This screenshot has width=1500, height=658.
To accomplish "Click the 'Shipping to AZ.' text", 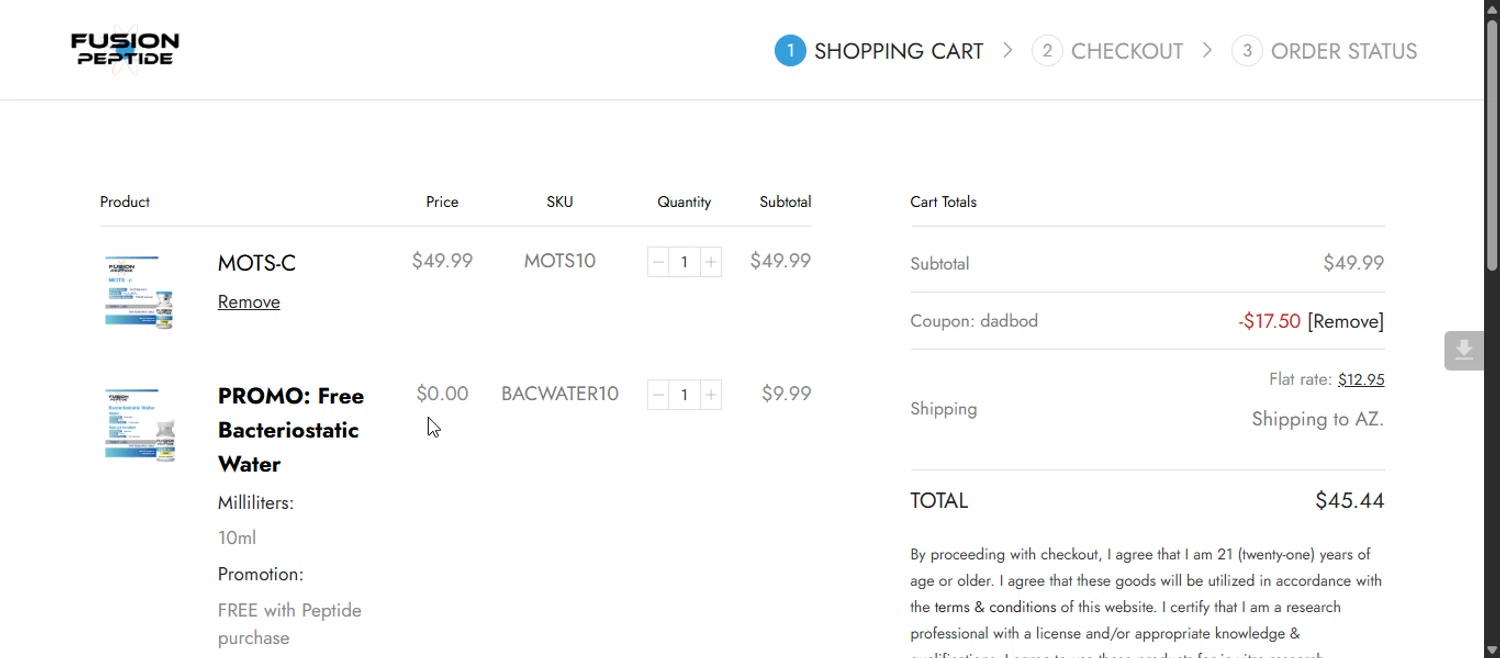I will pyautogui.click(x=1318, y=419).
